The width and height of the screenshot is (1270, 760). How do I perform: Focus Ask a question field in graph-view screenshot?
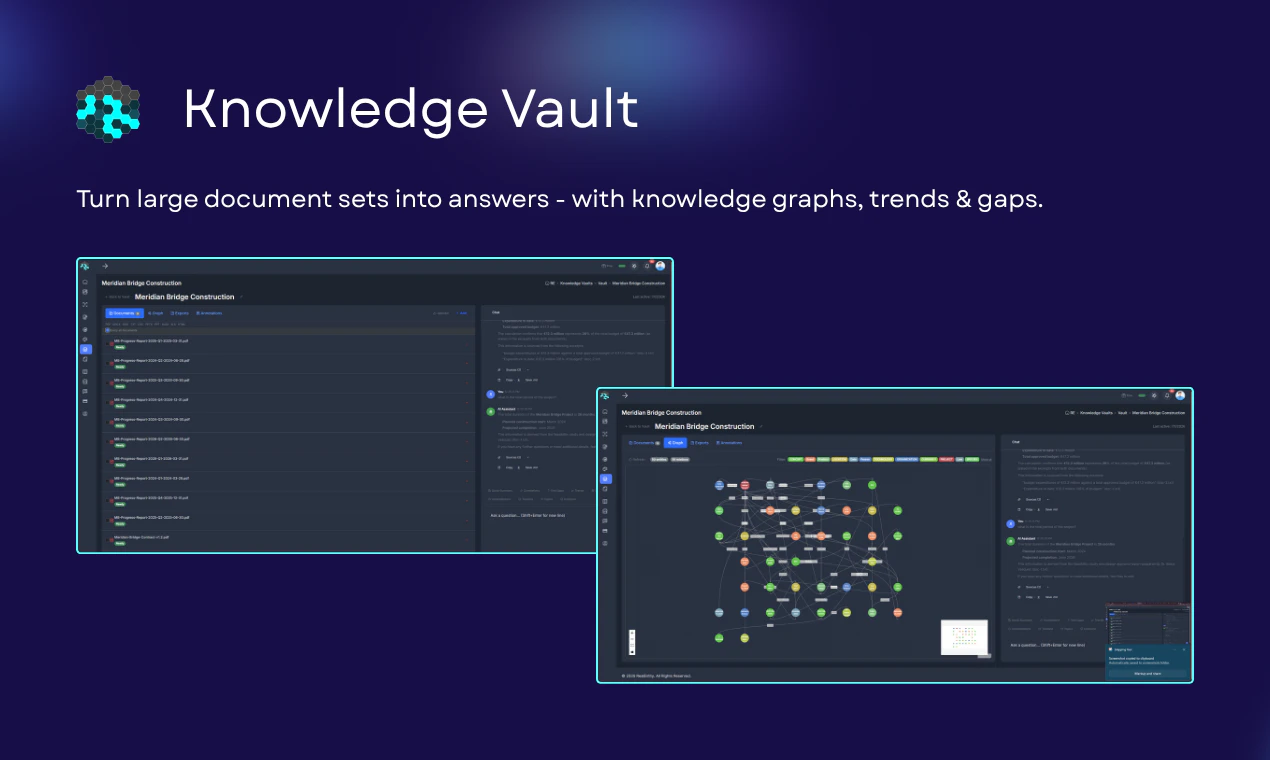pos(1047,645)
